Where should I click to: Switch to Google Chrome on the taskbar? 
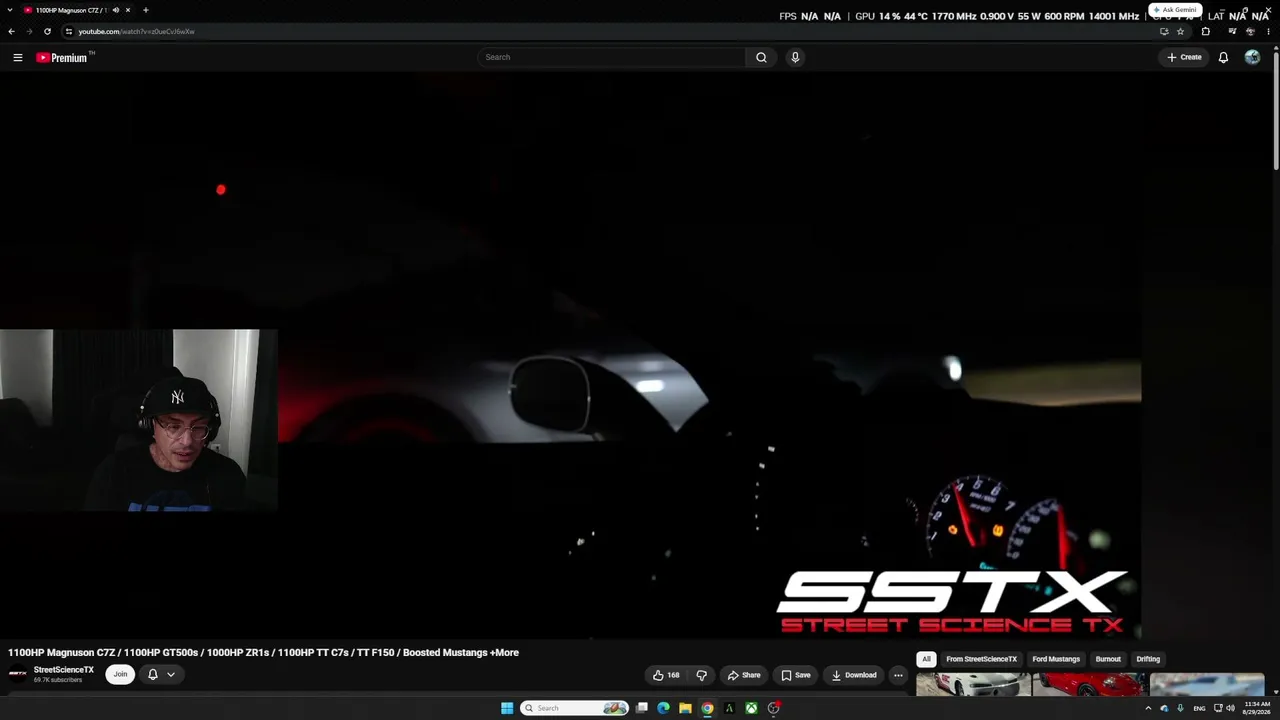pos(707,708)
